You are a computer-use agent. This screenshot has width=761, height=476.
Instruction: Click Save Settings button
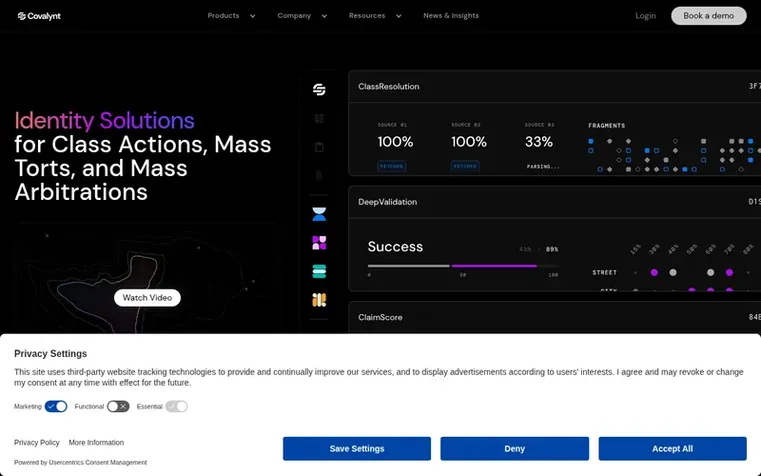pos(357,449)
